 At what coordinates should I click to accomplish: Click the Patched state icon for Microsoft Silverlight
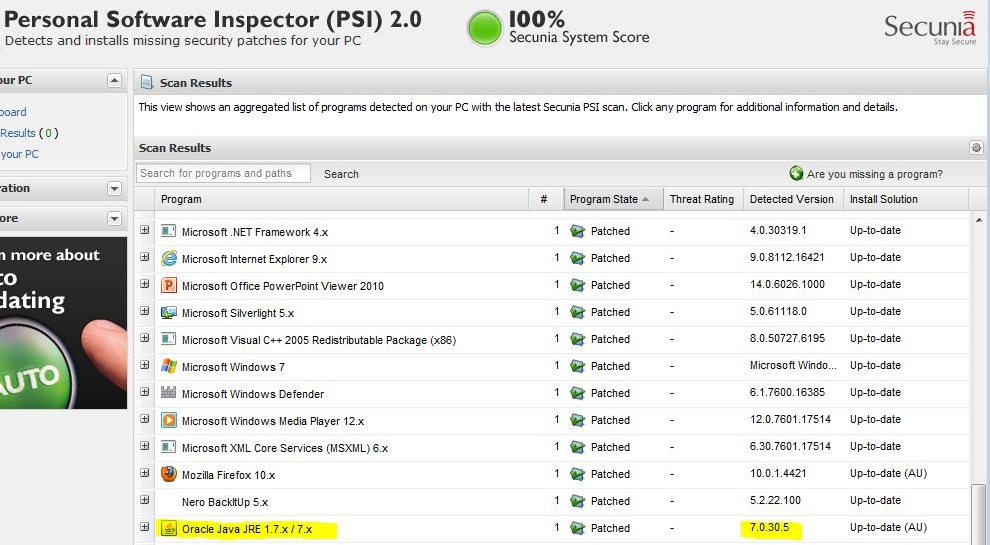[x=577, y=312]
